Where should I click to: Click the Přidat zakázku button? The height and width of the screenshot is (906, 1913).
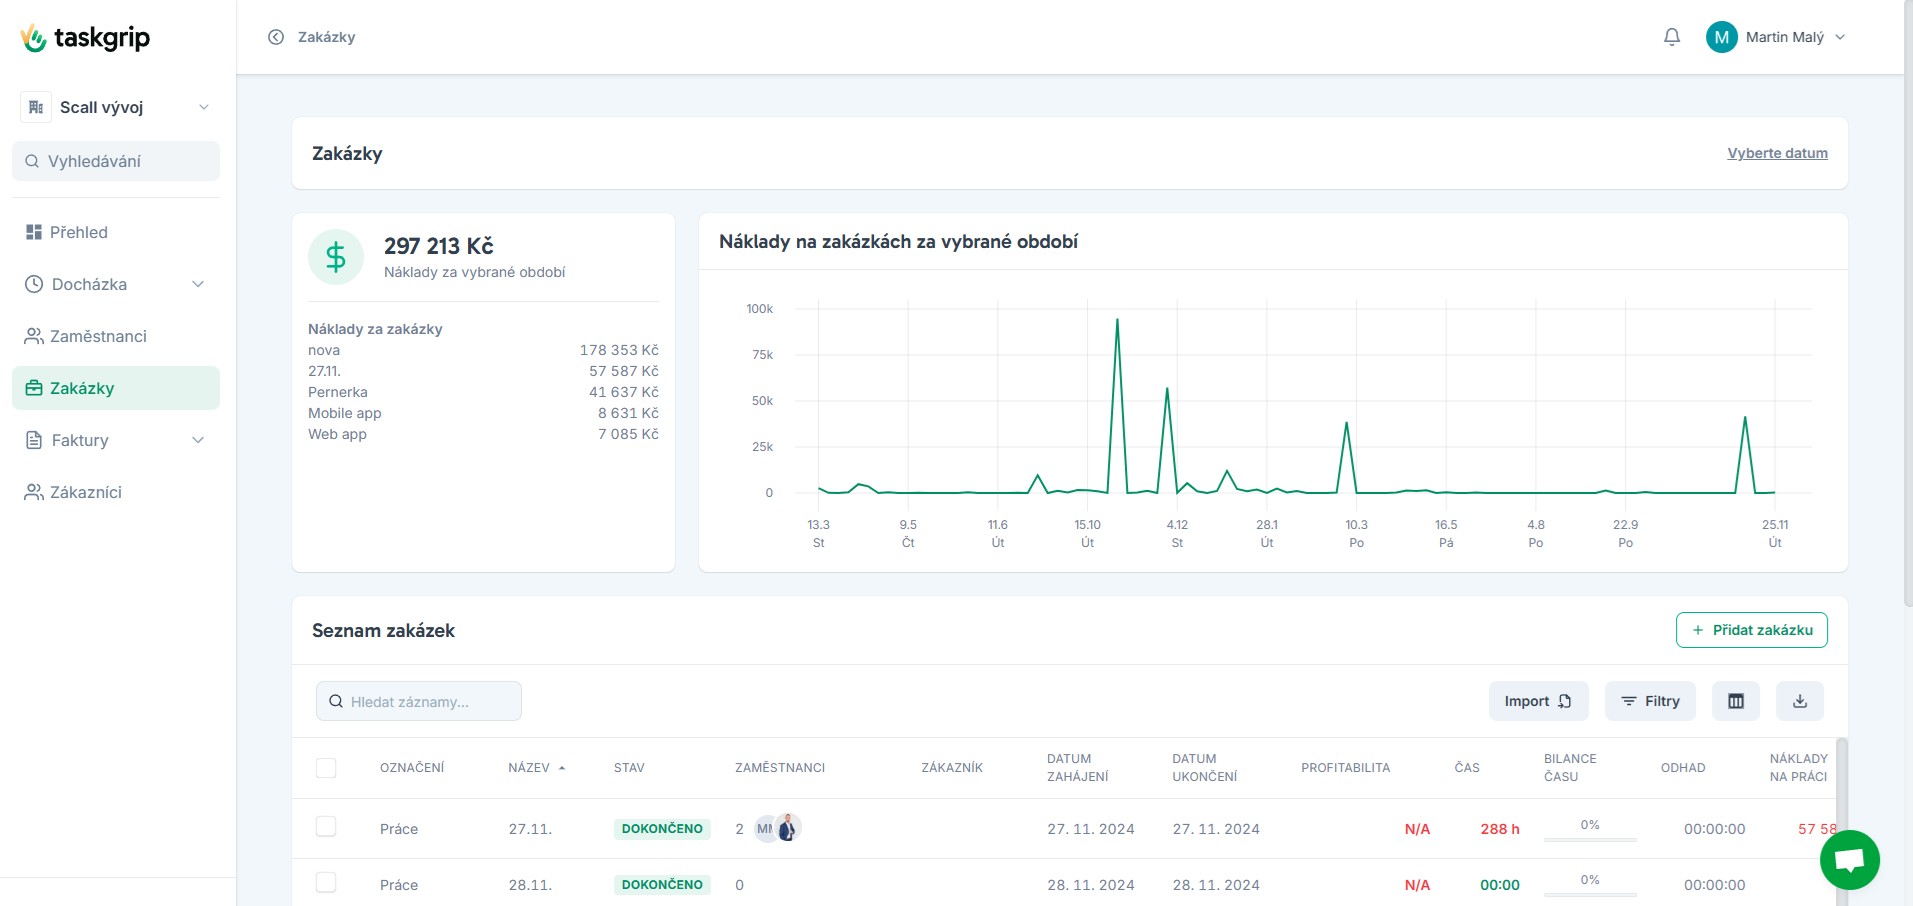tap(1751, 630)
